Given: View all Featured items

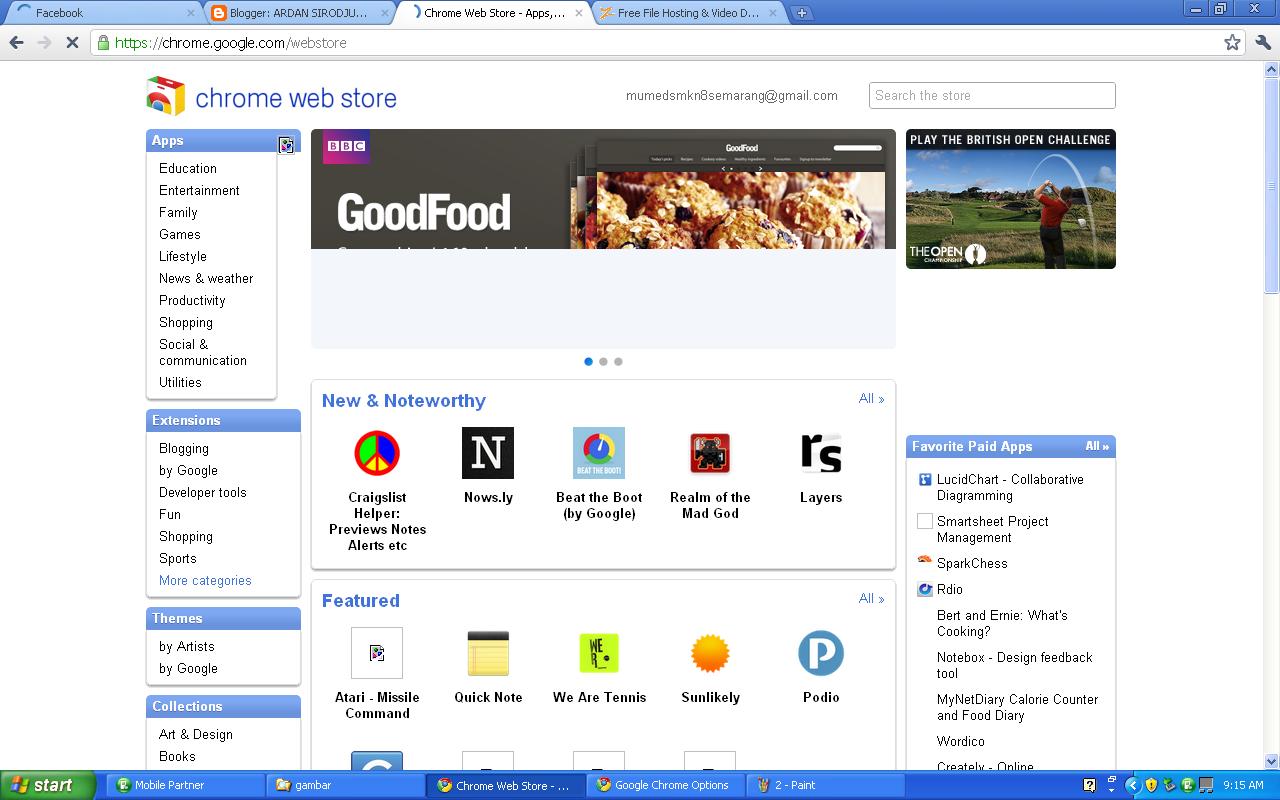Looking at the screenshot, I should [872, 598].
